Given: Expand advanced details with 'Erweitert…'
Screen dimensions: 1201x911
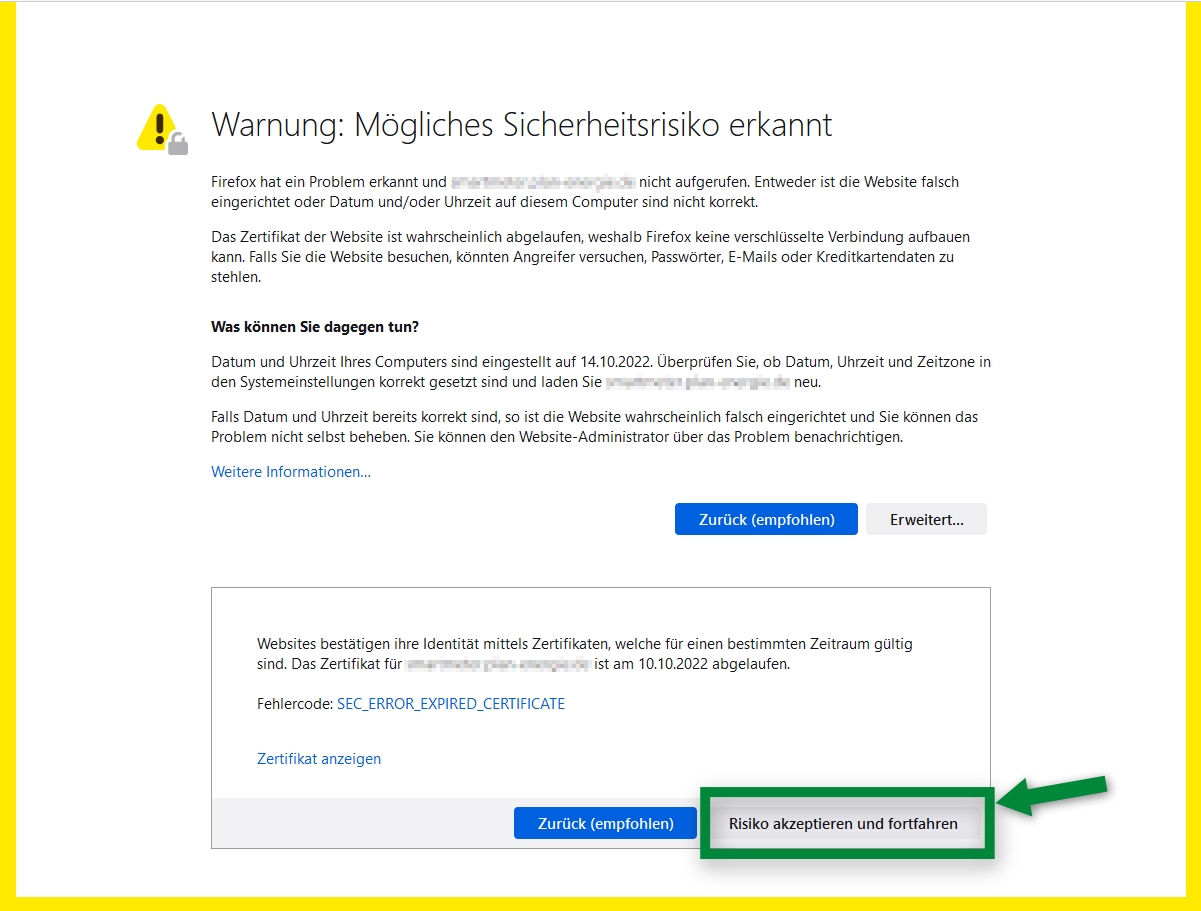Looking at the screenshot, I should (x=926, y=519).
